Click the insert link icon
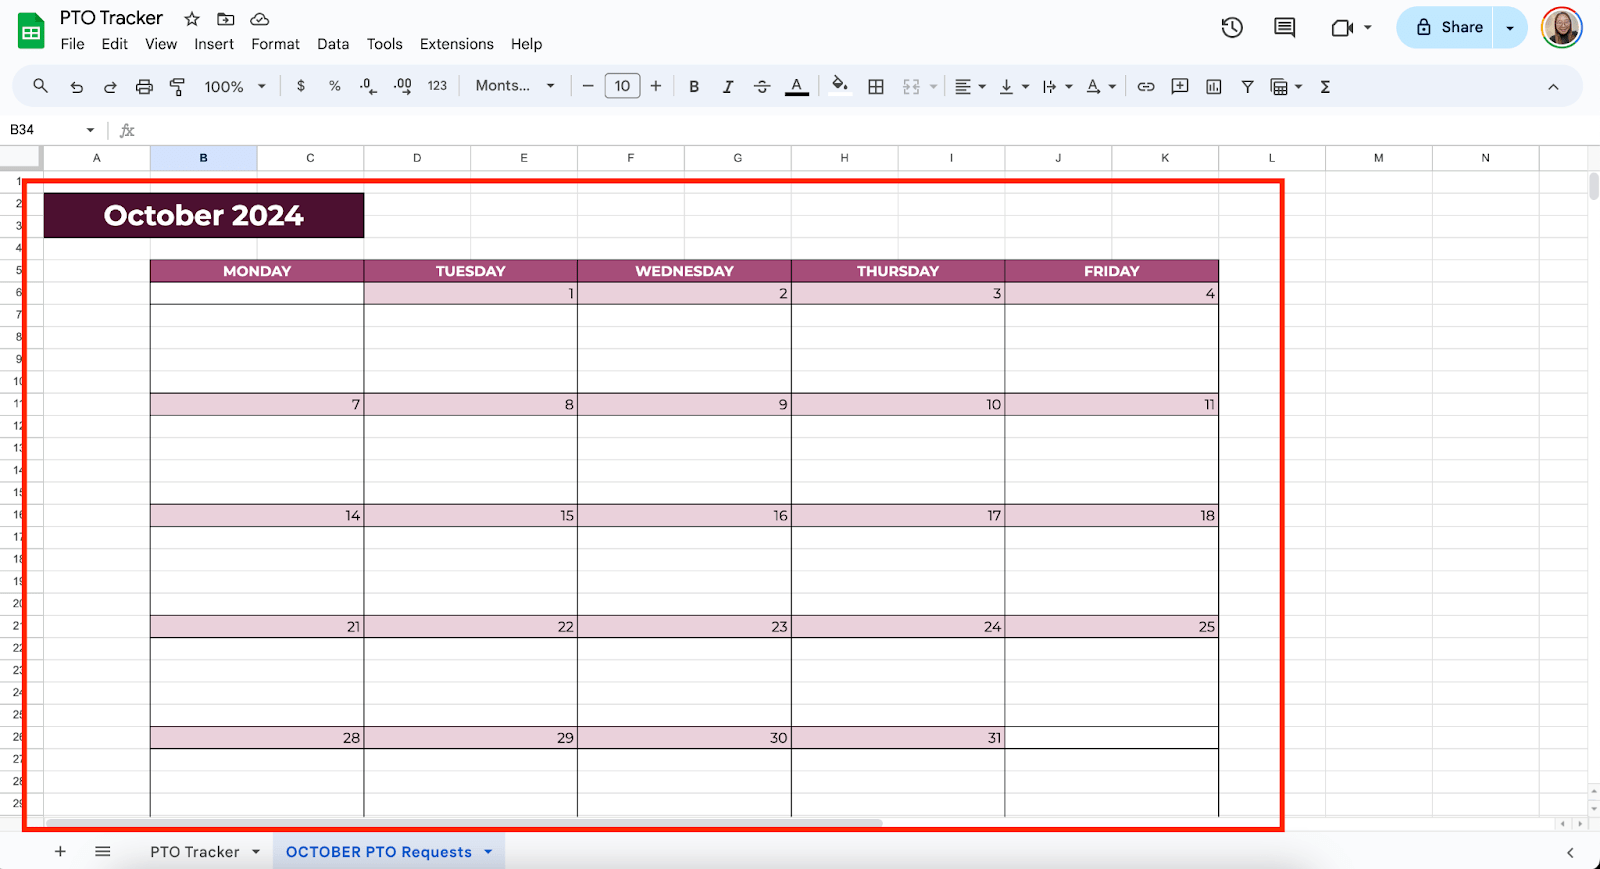The height and width of the screenshot is (869, 1600). pos(1146,87)
